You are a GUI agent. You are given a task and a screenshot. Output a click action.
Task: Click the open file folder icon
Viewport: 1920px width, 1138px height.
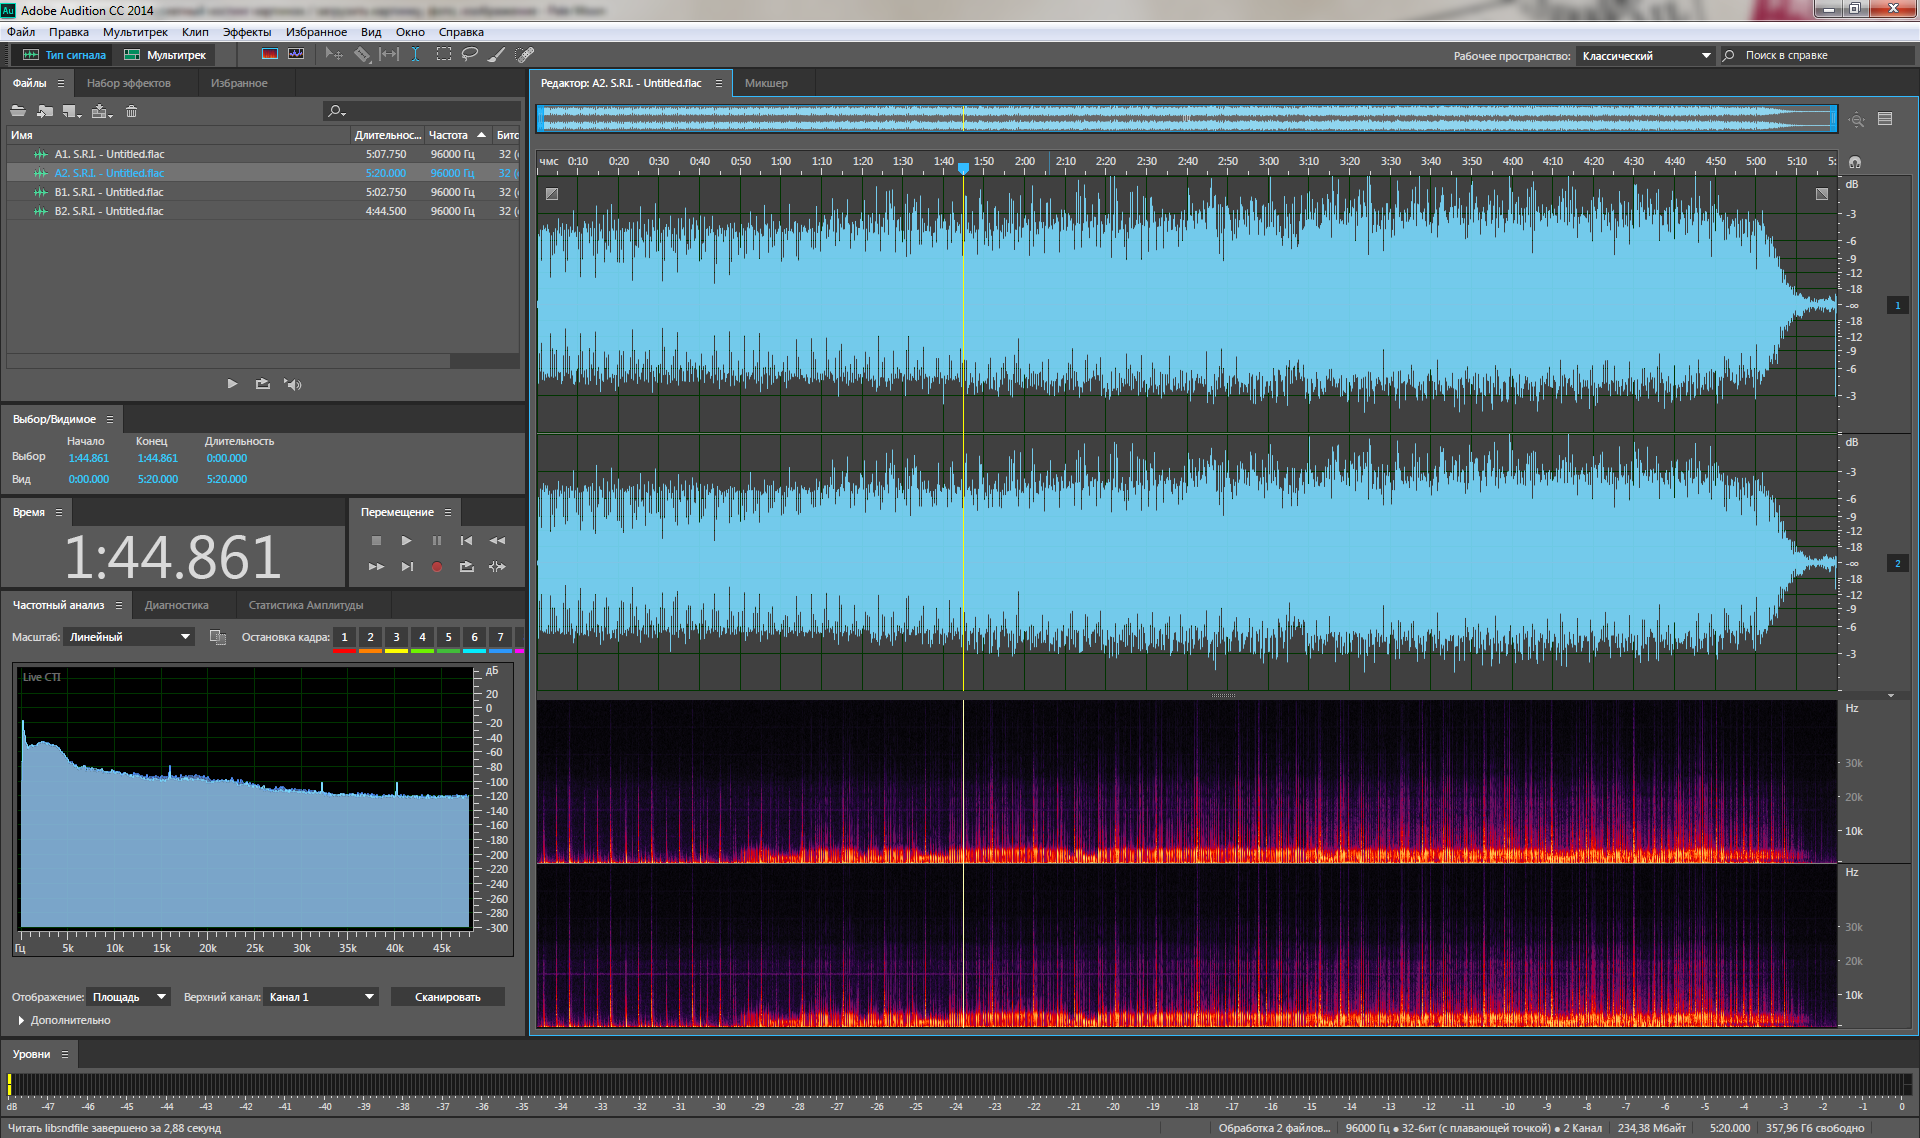pos(18,111)
